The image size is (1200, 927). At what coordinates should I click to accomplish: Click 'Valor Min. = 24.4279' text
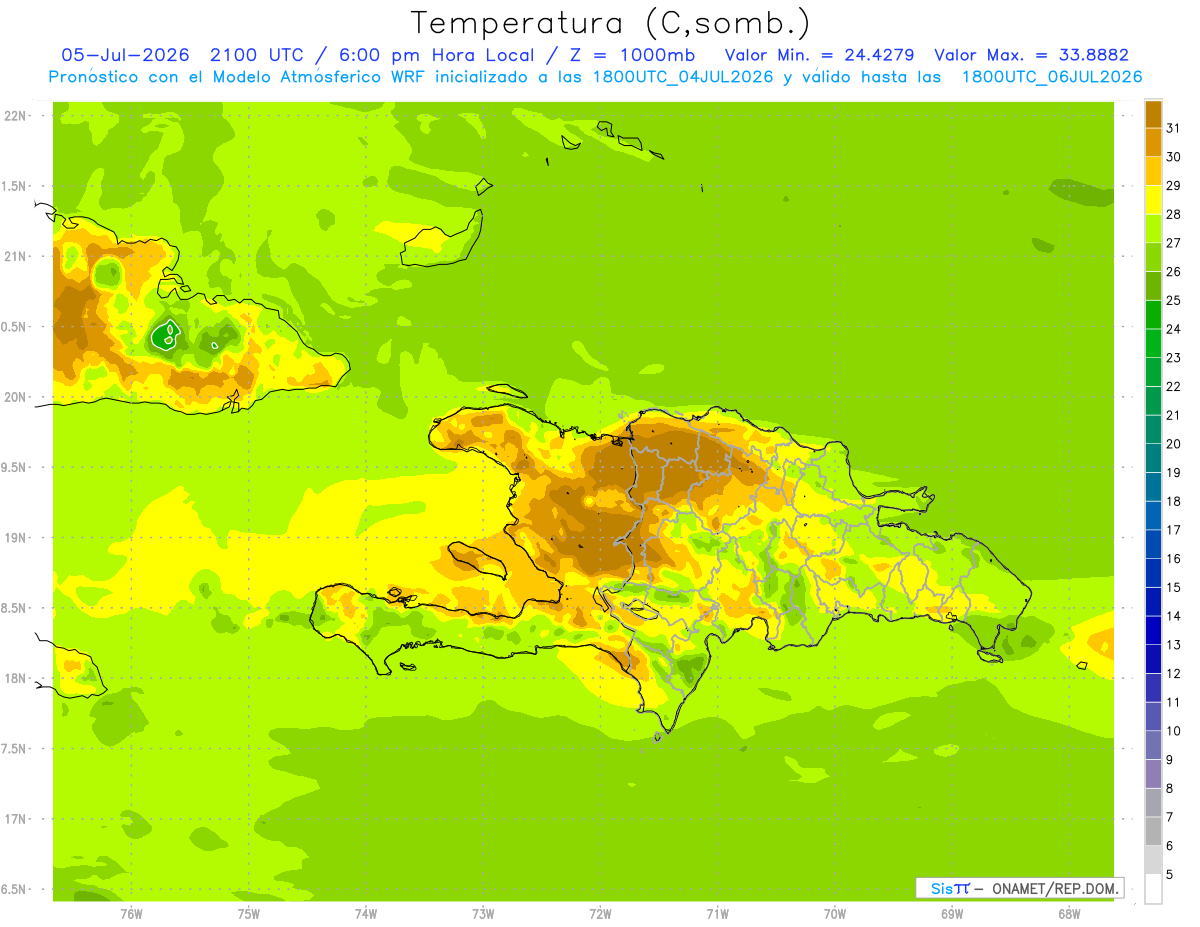820,55
